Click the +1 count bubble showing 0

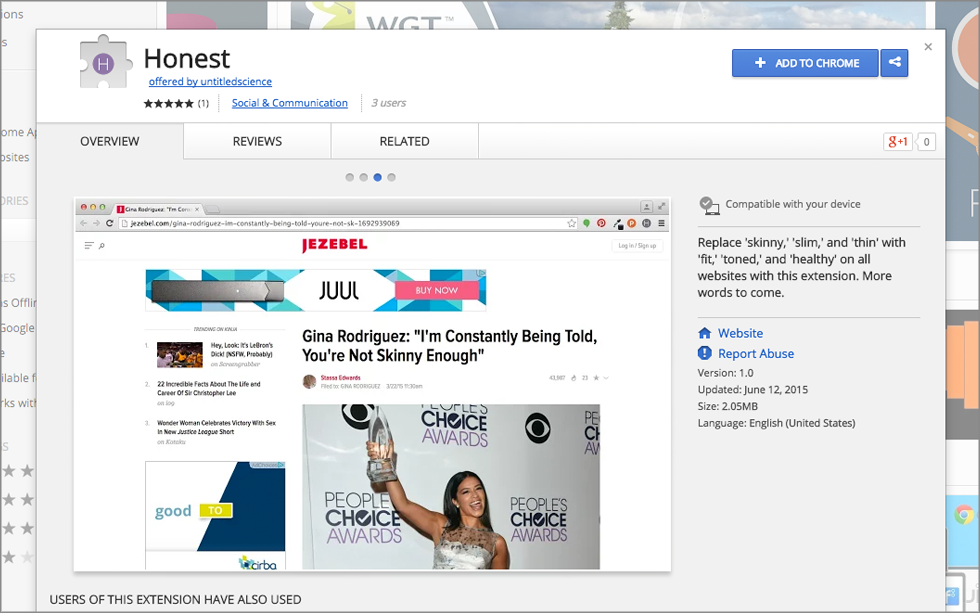coord(926,142)
